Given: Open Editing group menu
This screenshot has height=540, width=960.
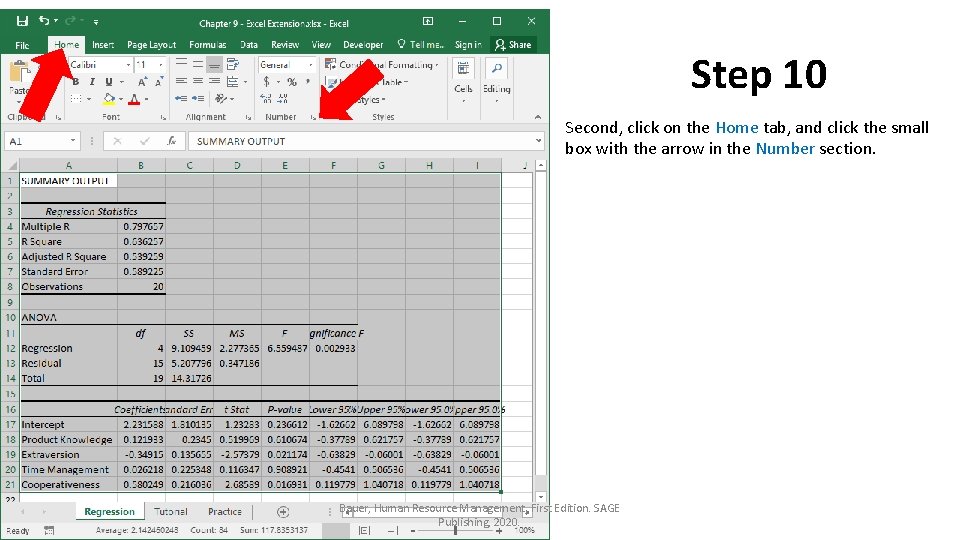Looking at the screenshot, I should tap(496, 80).
